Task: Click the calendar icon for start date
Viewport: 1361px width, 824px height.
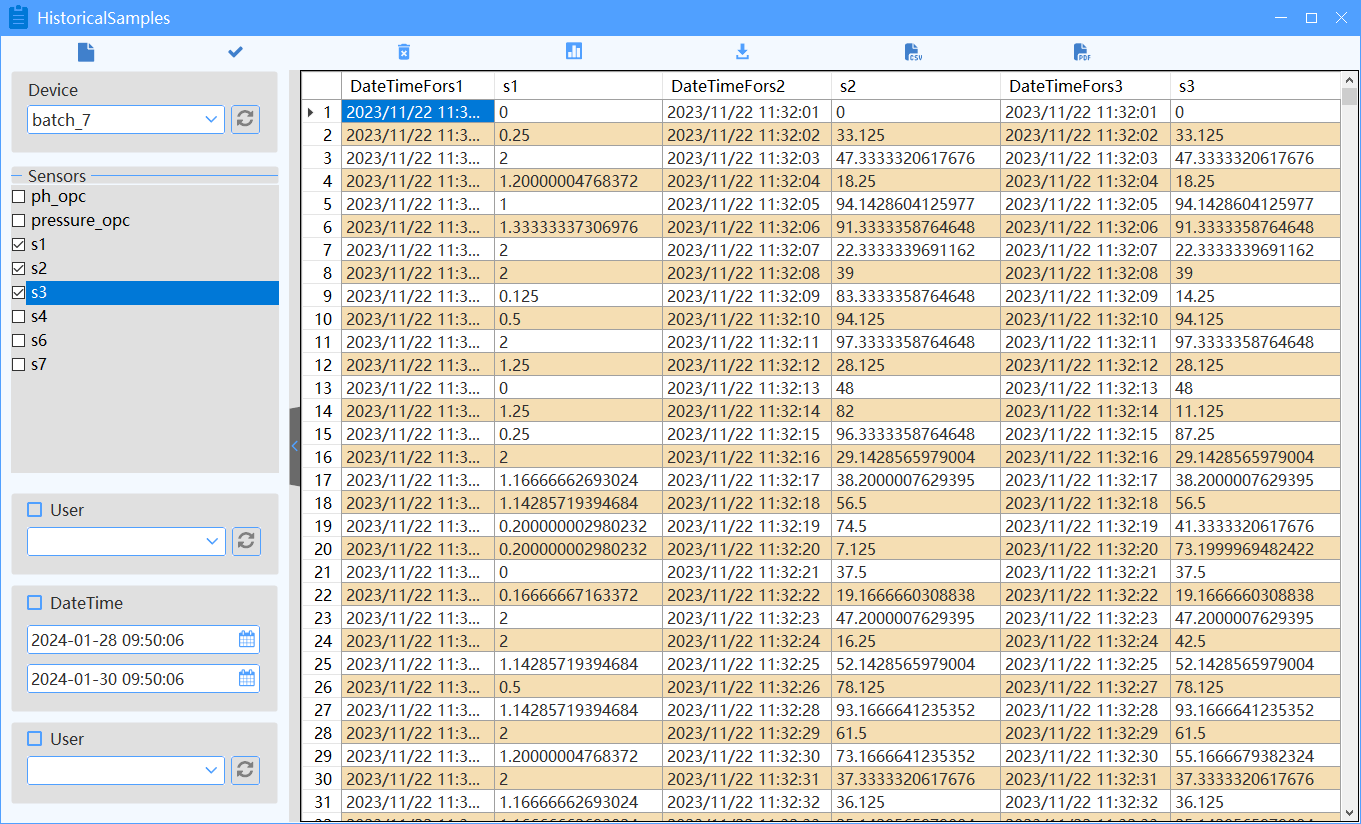Action: point(247,640)
